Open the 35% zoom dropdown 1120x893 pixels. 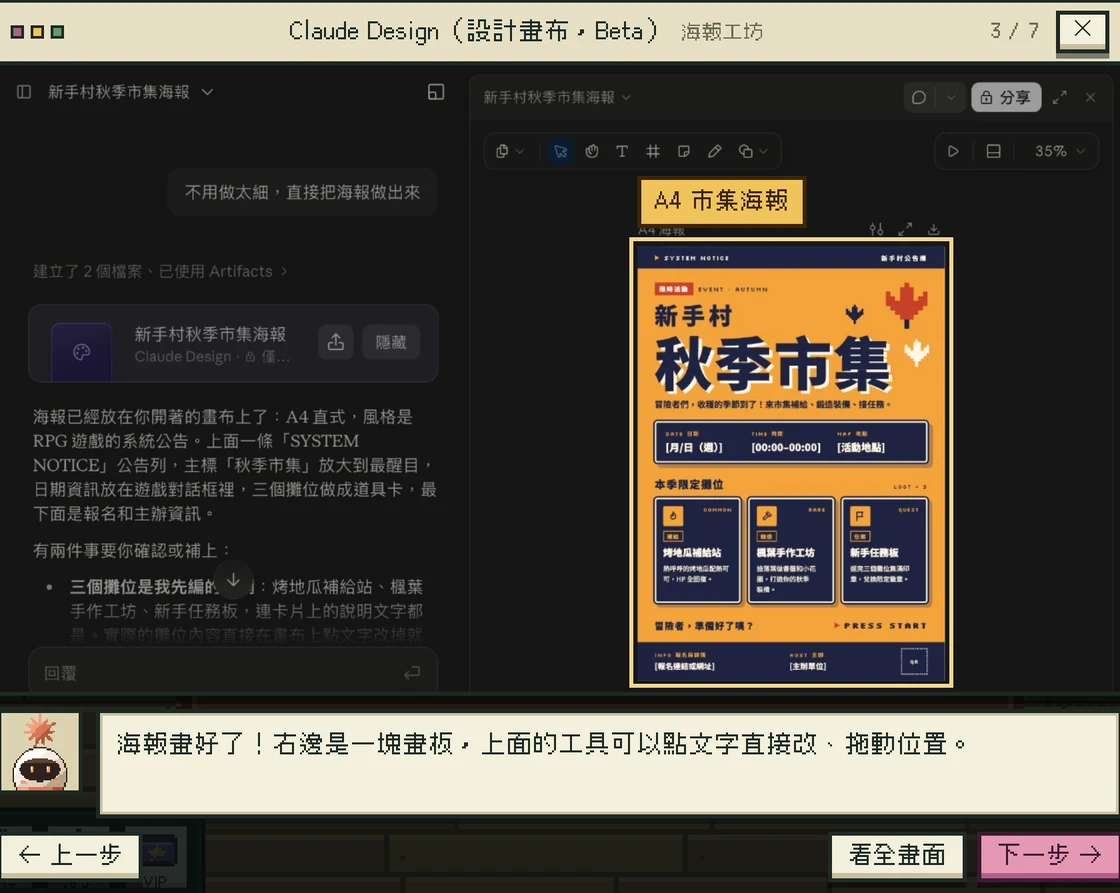point(1059,151)
